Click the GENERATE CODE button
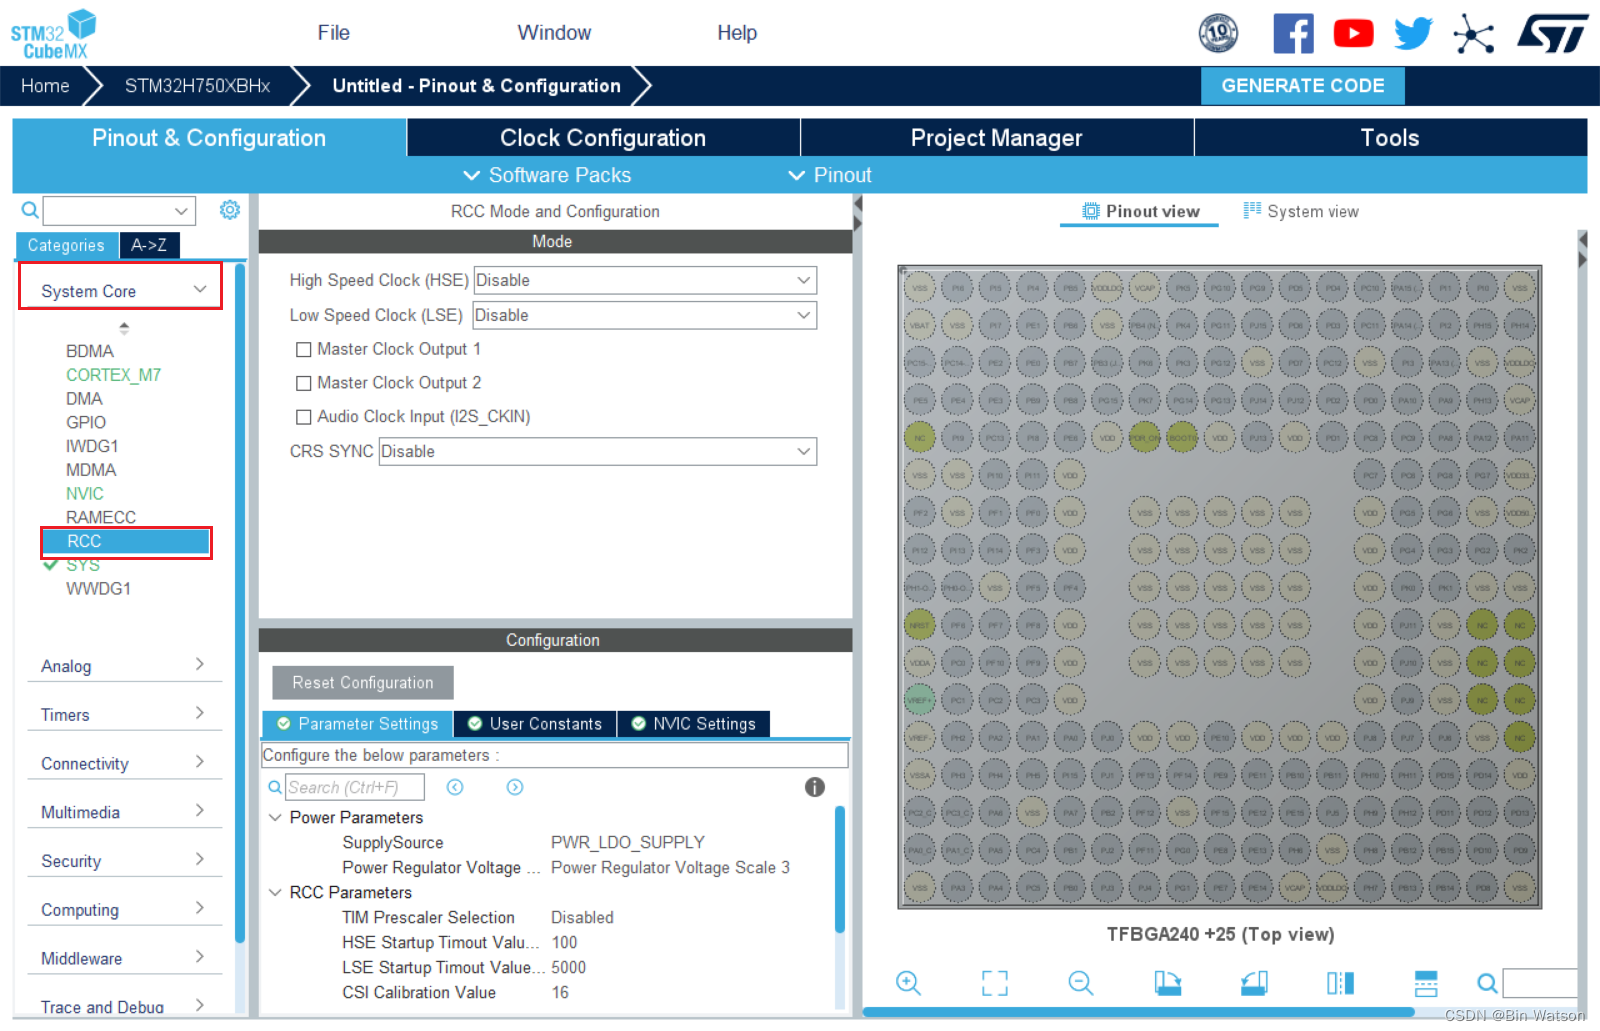Screen dimensions: 1600x1031 (1303, 86)
